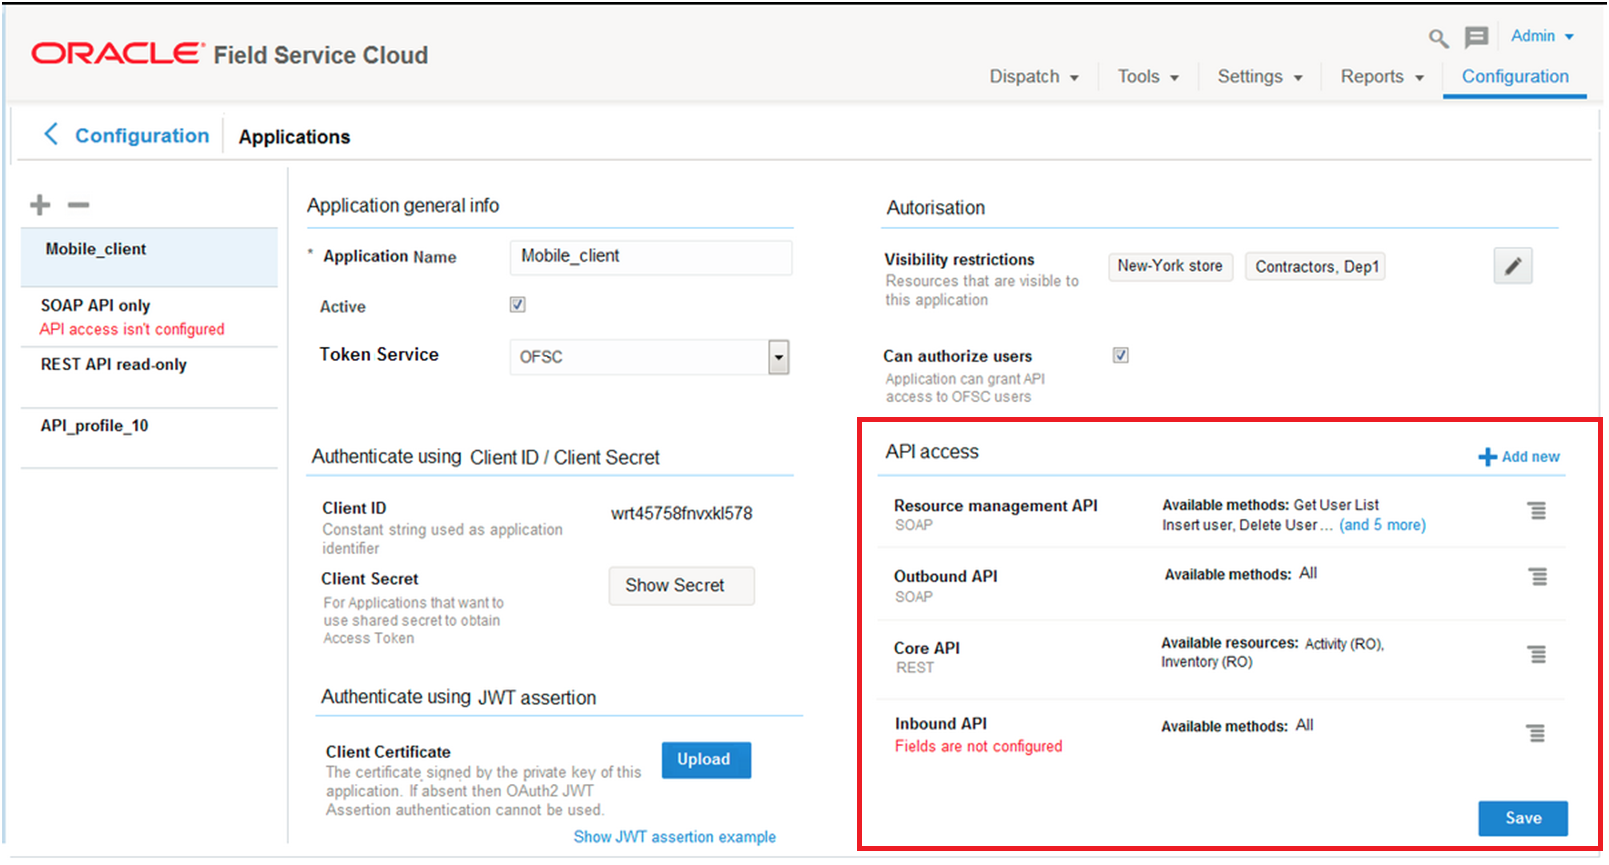Open the messages chat icon

(1476, 38)
